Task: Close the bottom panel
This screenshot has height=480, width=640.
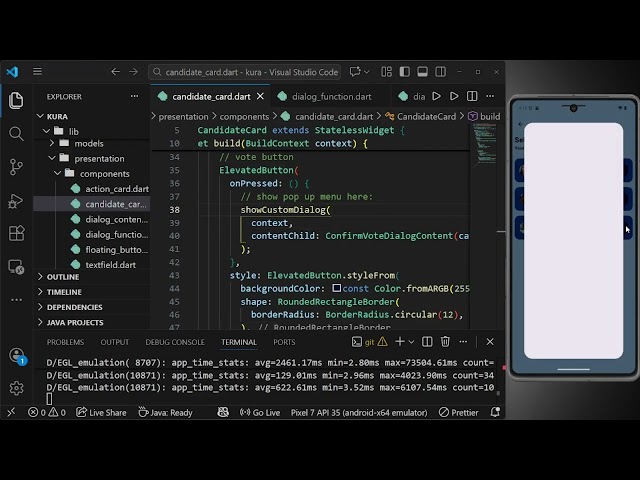Action: click(490, 342)
